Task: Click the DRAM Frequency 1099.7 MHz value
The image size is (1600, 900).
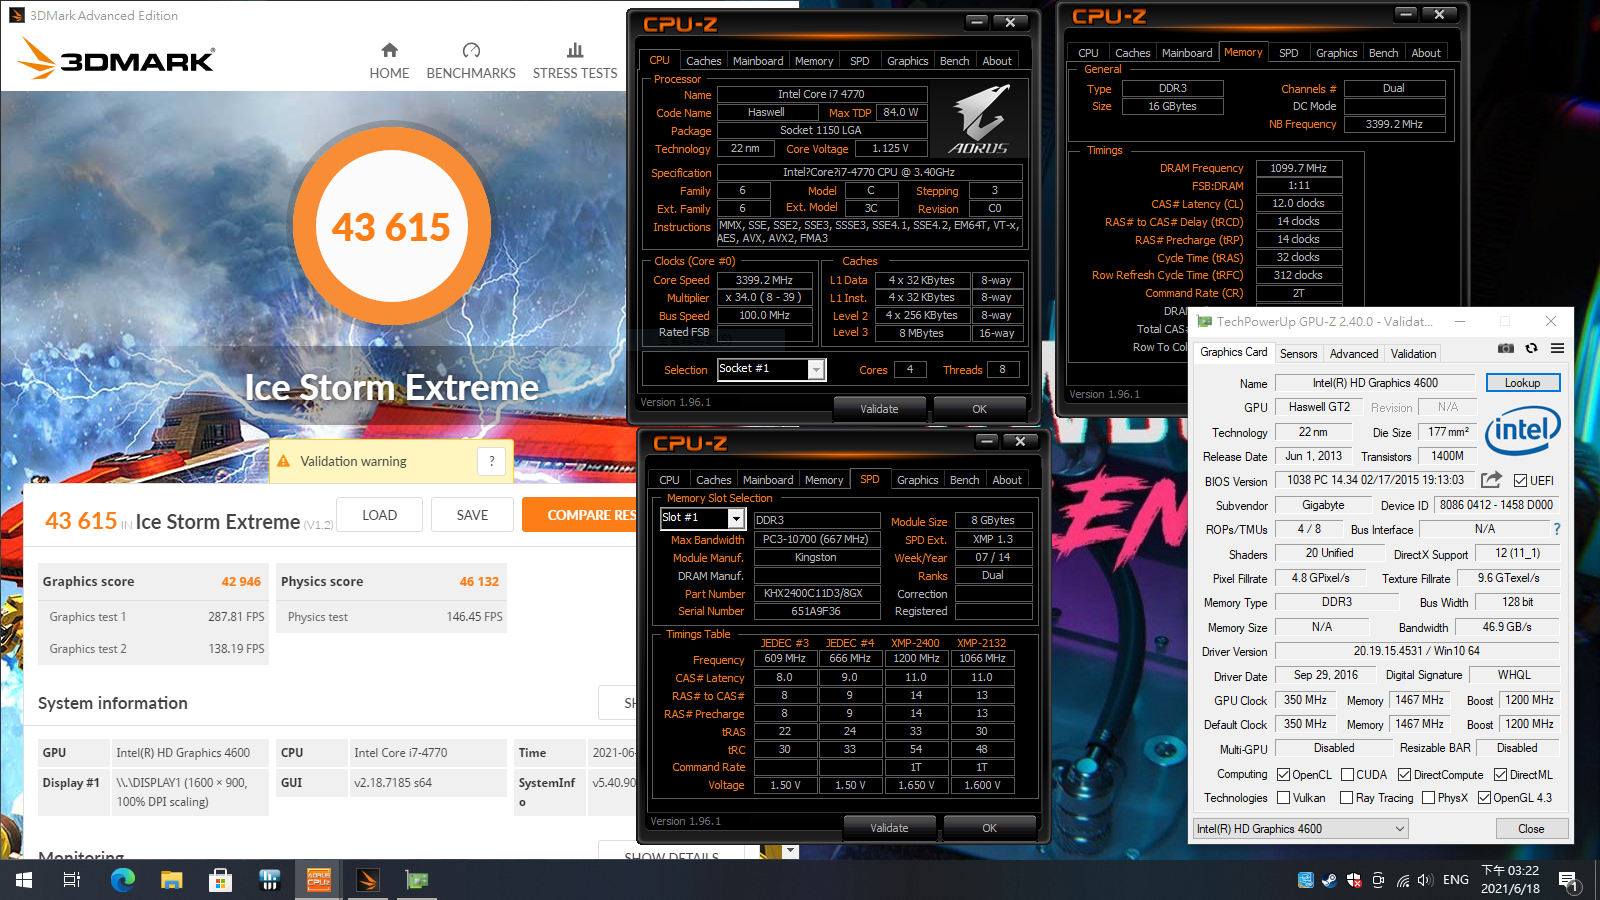Action: 1298,168
